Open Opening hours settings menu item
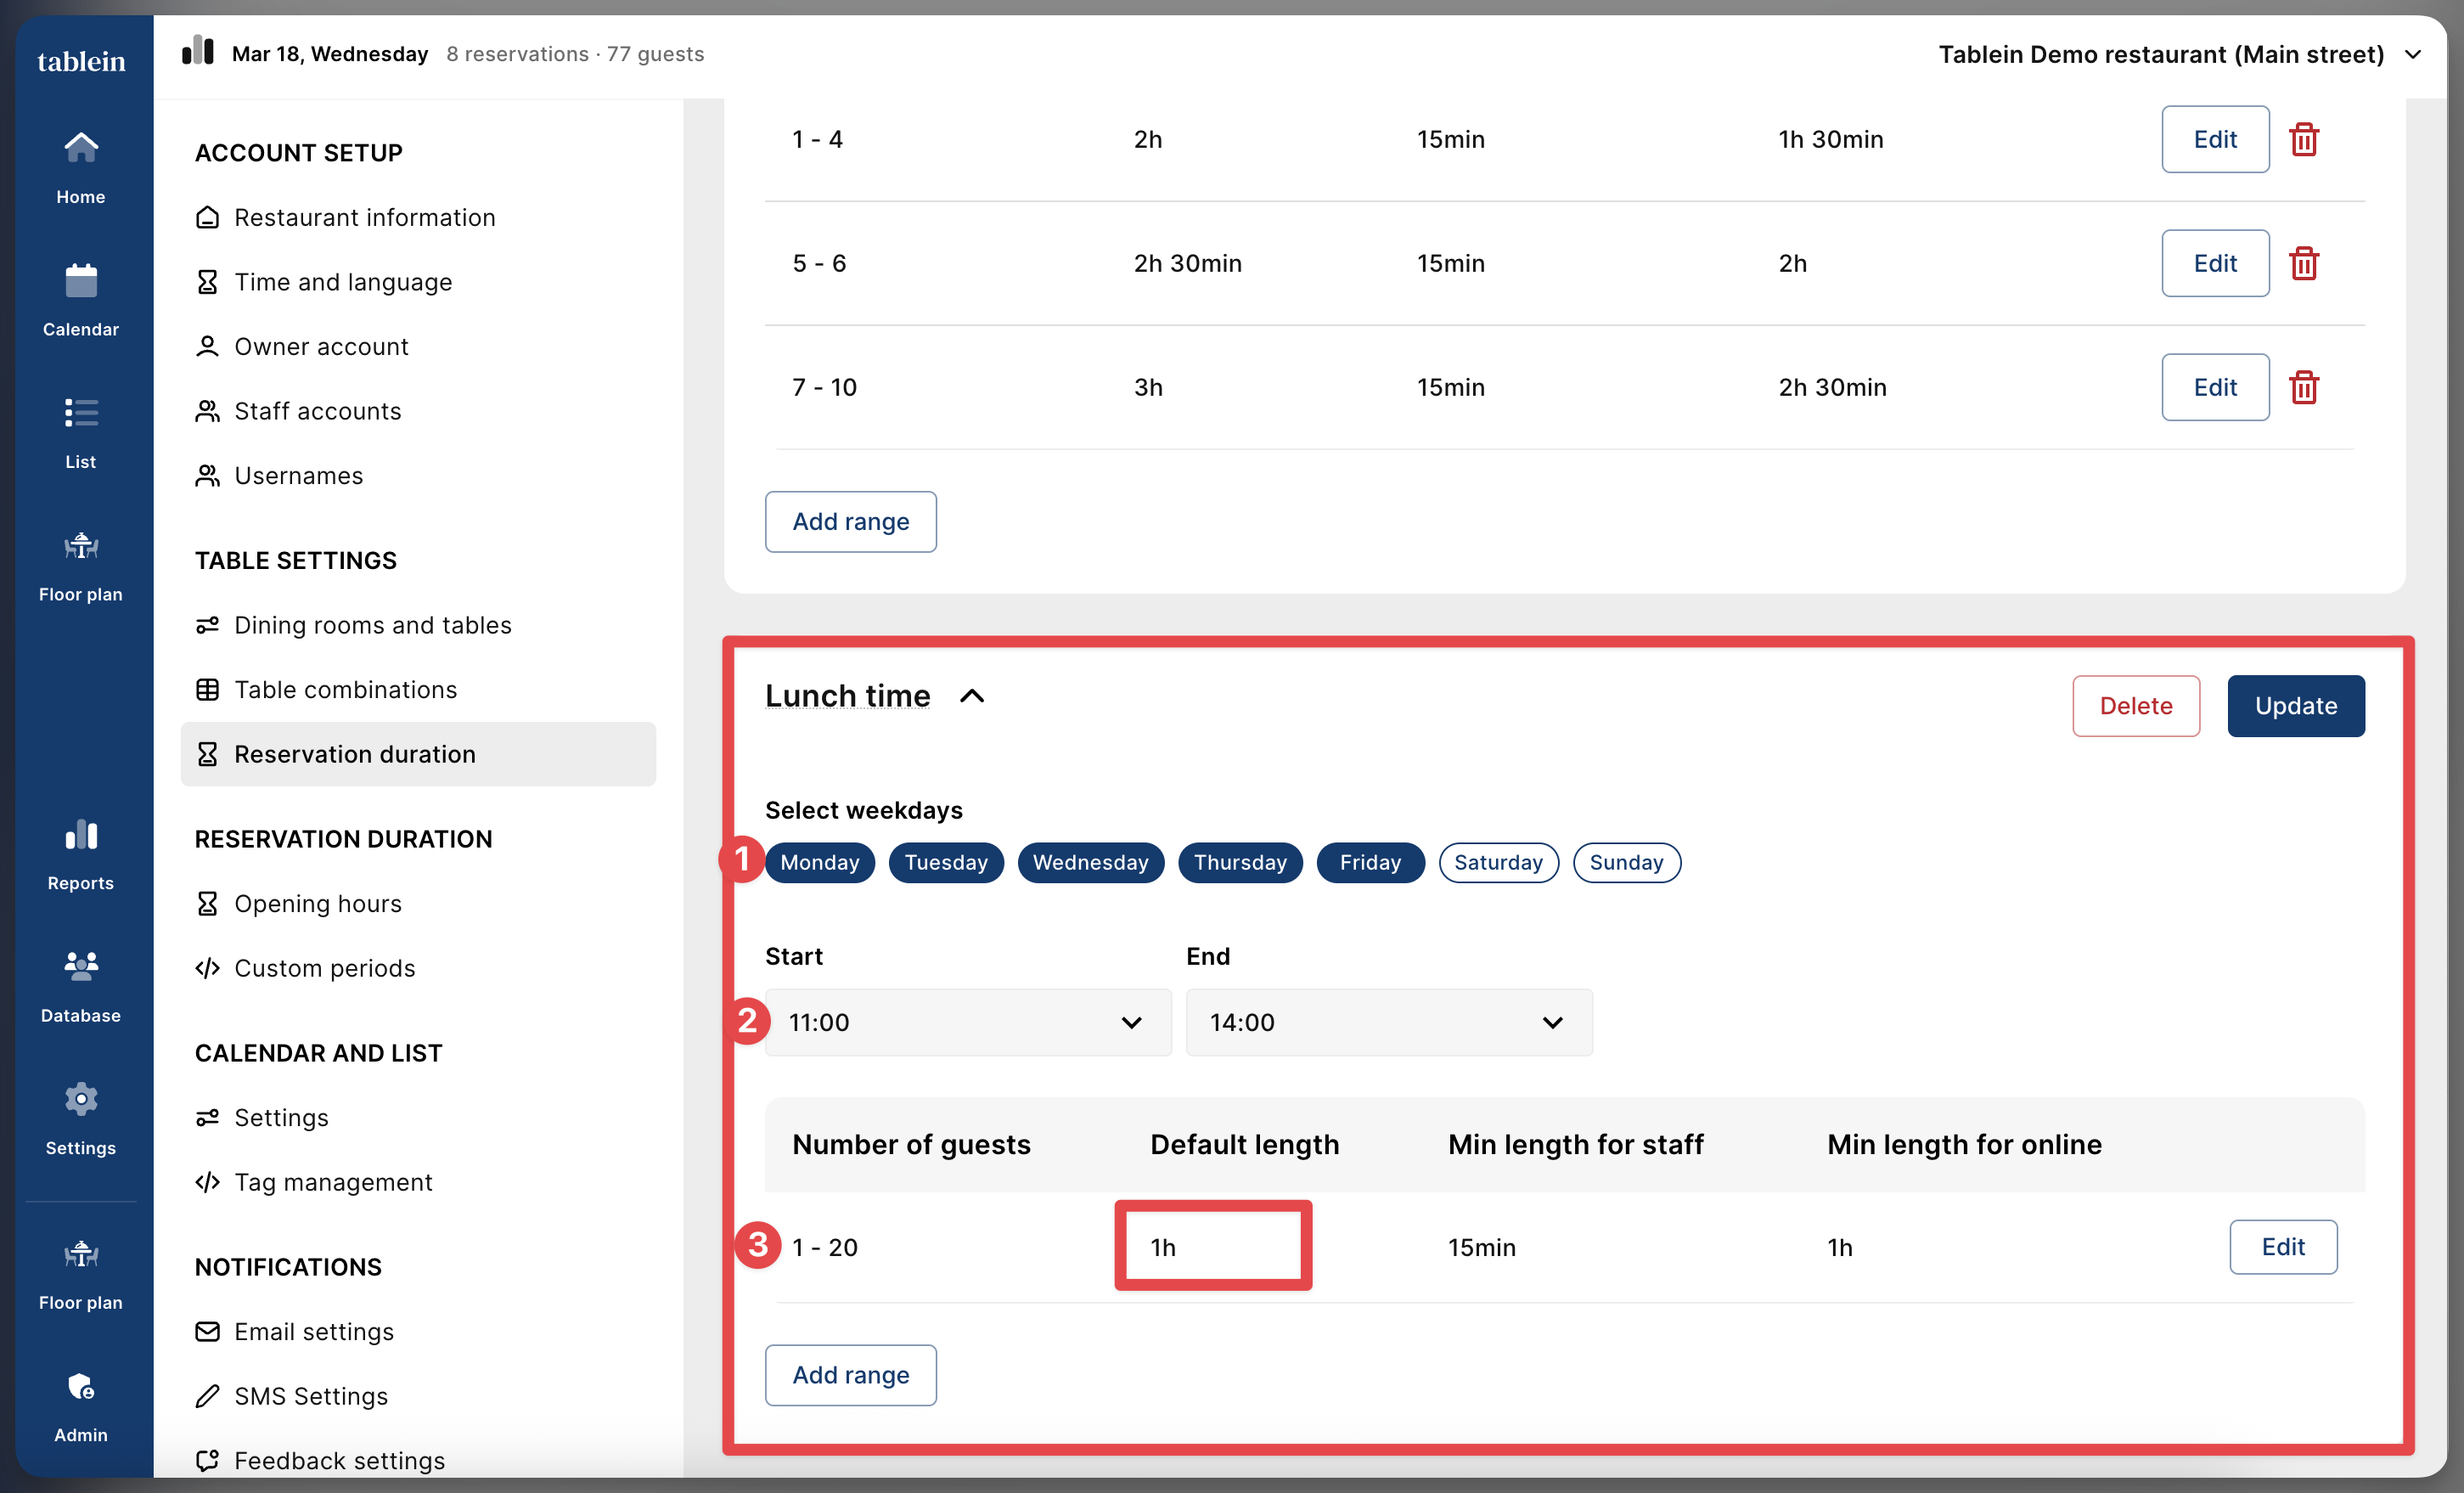 317,903
